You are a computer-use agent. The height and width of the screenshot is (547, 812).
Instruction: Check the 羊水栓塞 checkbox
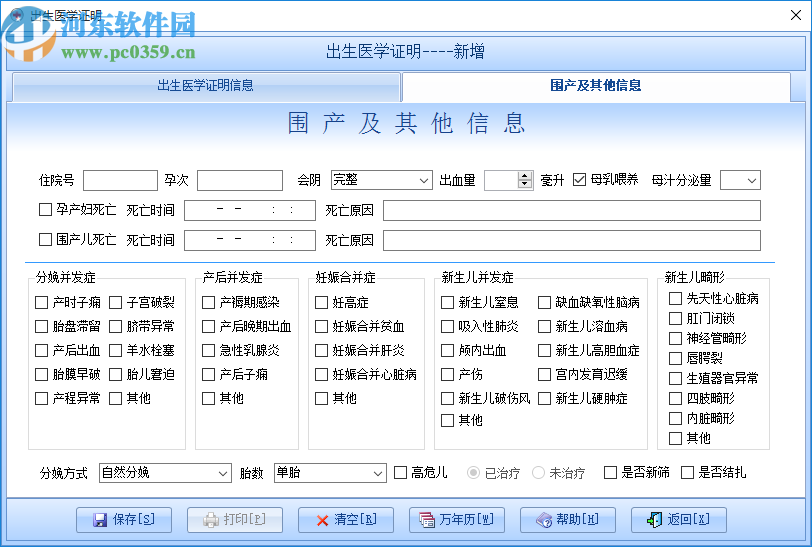pyautogui.click(x=115, y=351)
